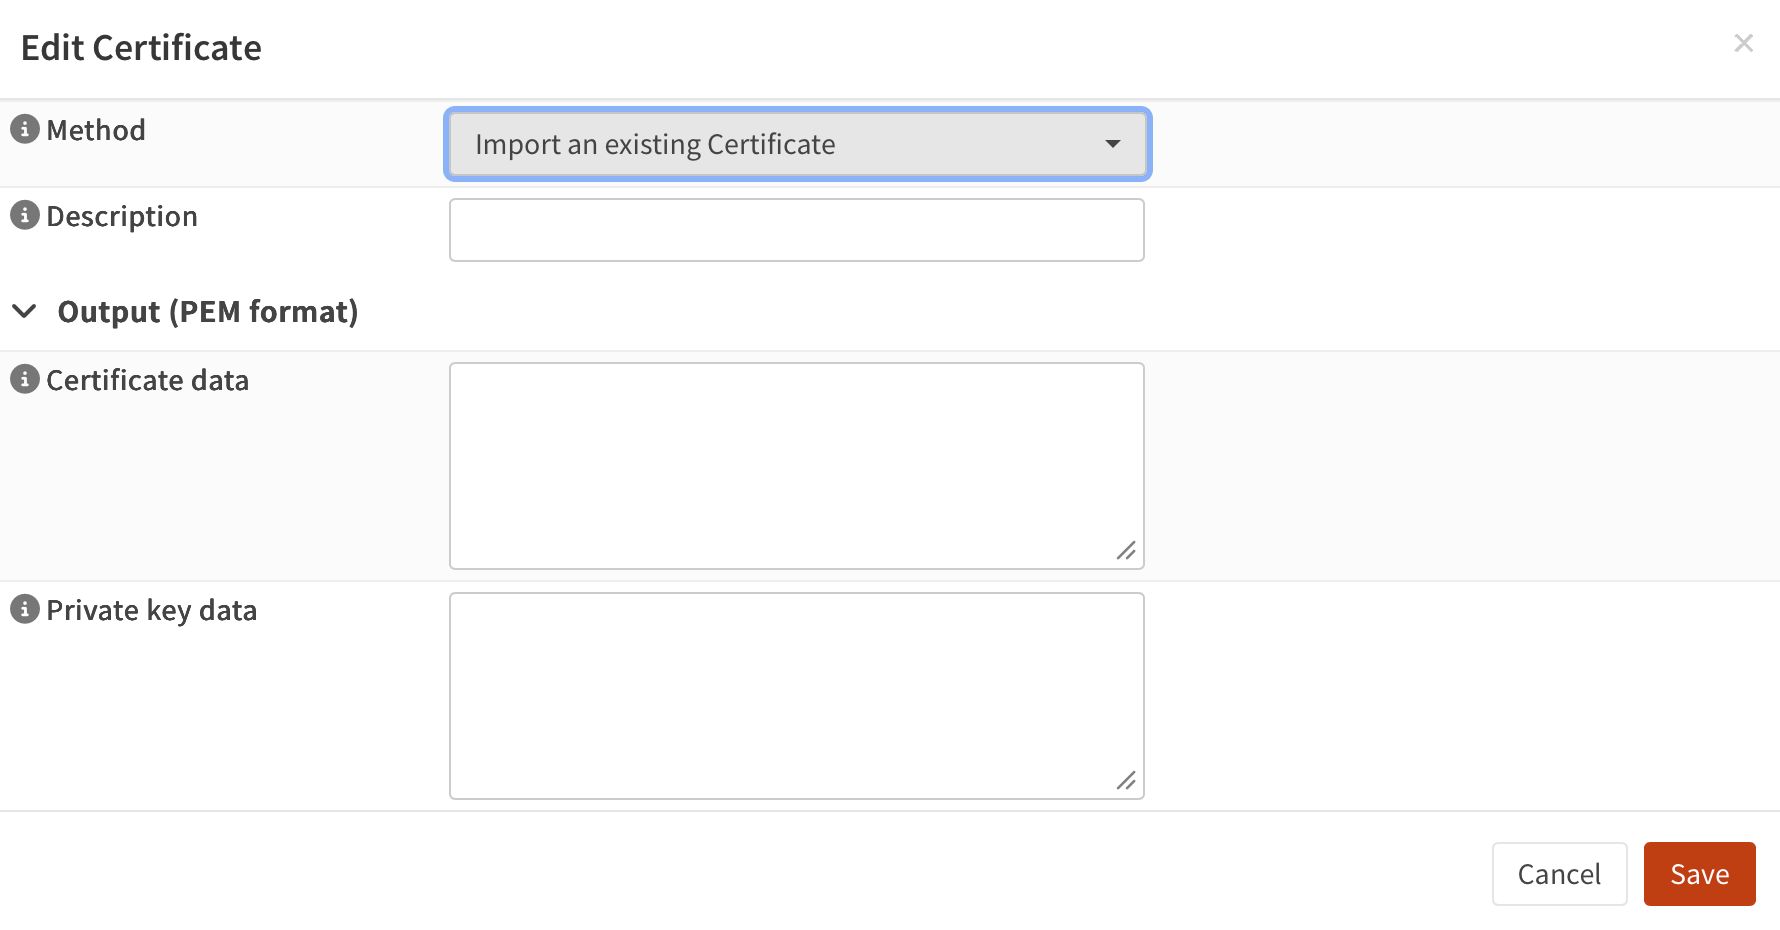The height and width of the screenshot is (930, 1780).
Task: Click the Certificate data textarea resize handle
Action: 1126,551
